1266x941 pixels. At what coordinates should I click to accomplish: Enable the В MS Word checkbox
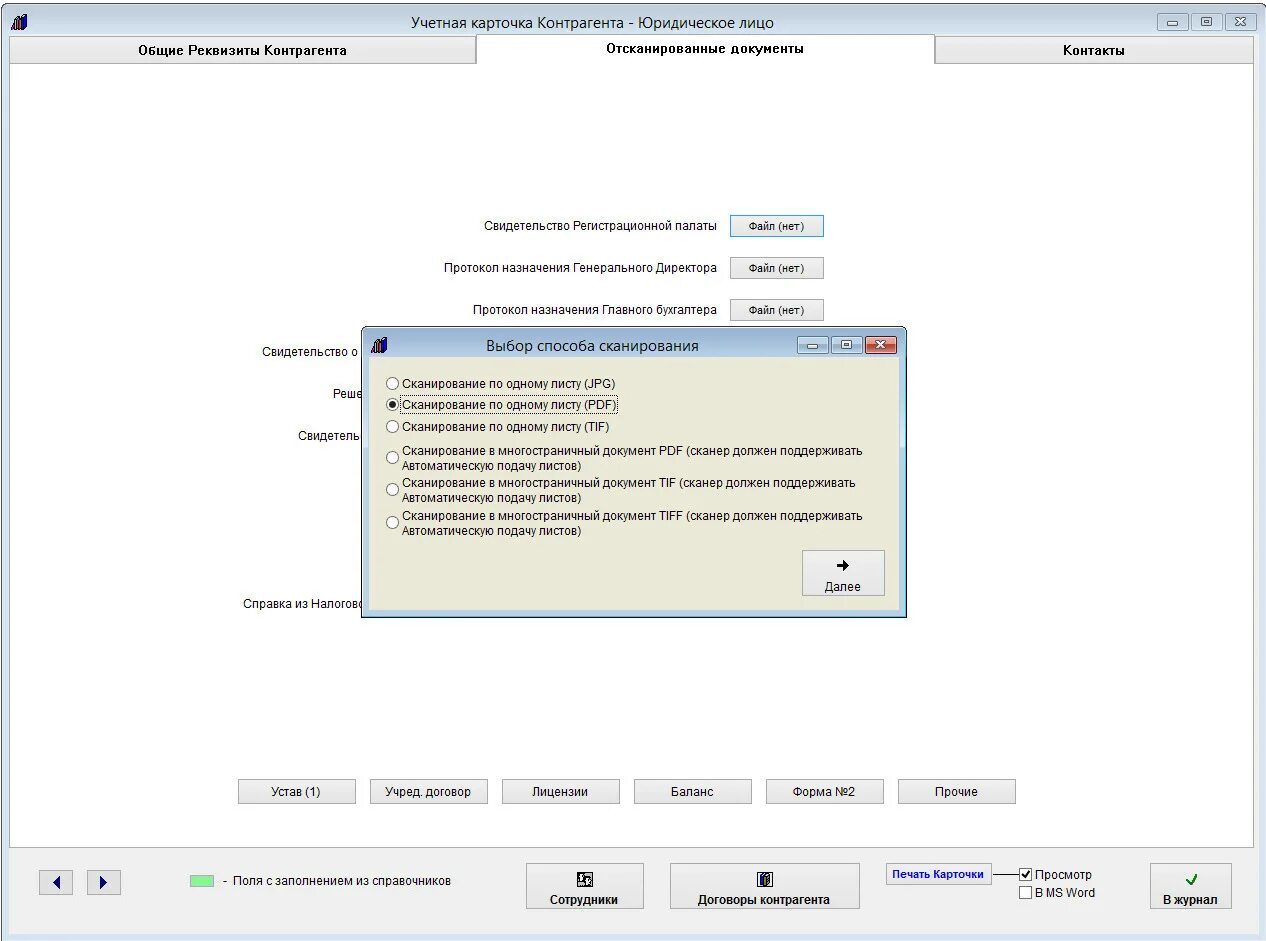[1025, 893]
